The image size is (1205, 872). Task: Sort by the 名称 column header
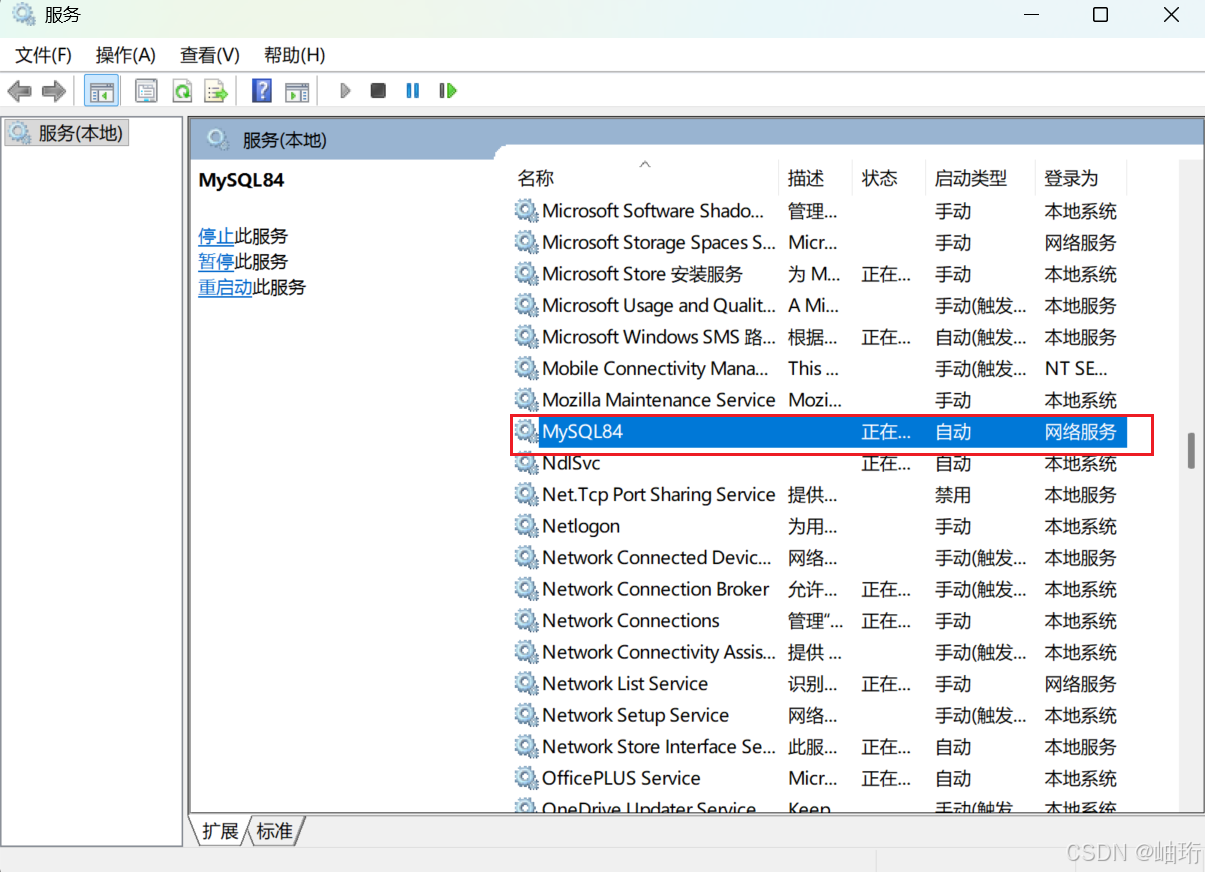point(644,178)
